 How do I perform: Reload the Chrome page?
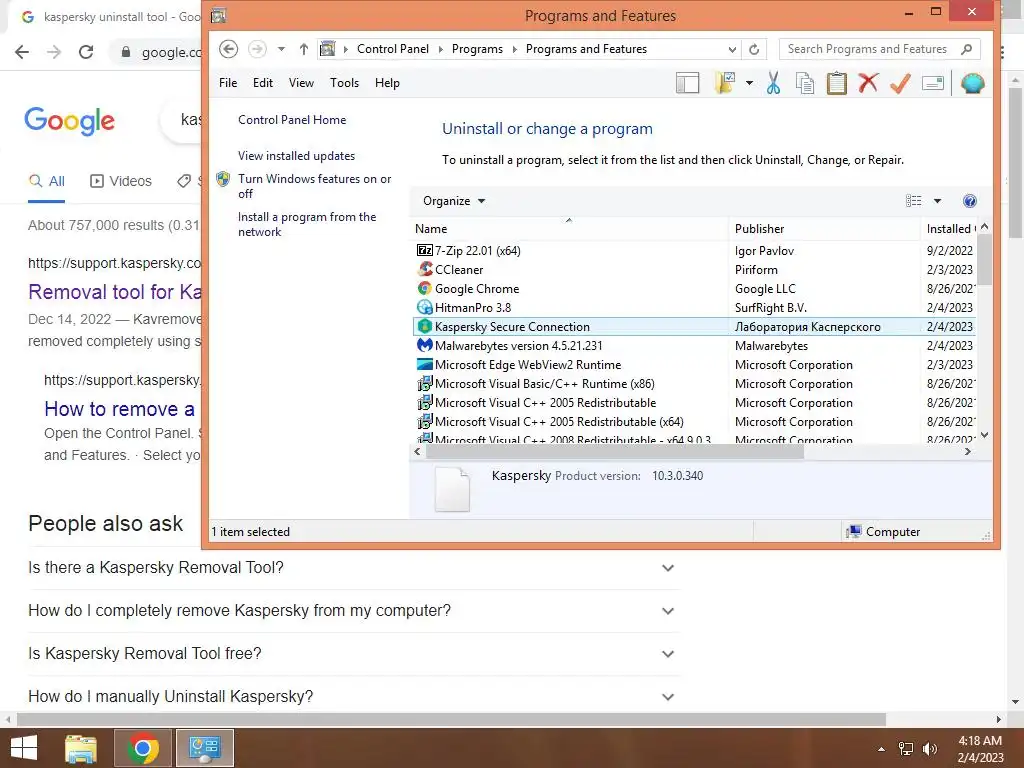tap(86, 52)
